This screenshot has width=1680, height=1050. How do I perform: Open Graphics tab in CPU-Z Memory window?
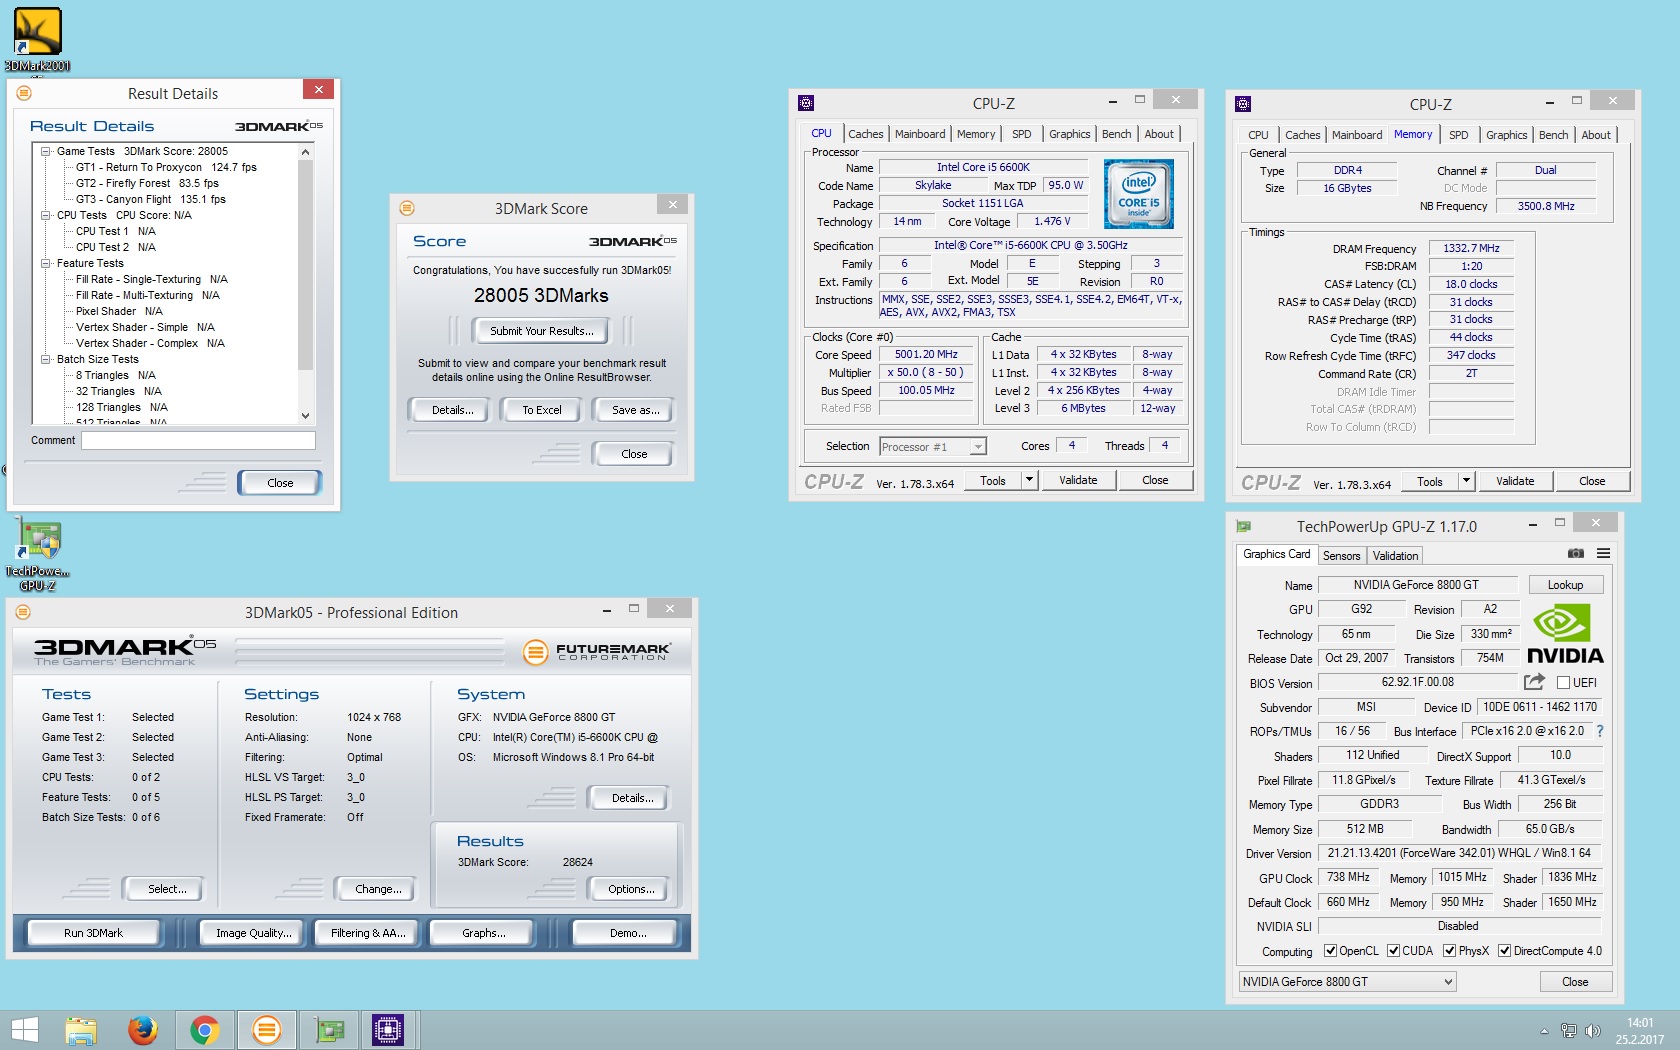(x=1506, y=135)
